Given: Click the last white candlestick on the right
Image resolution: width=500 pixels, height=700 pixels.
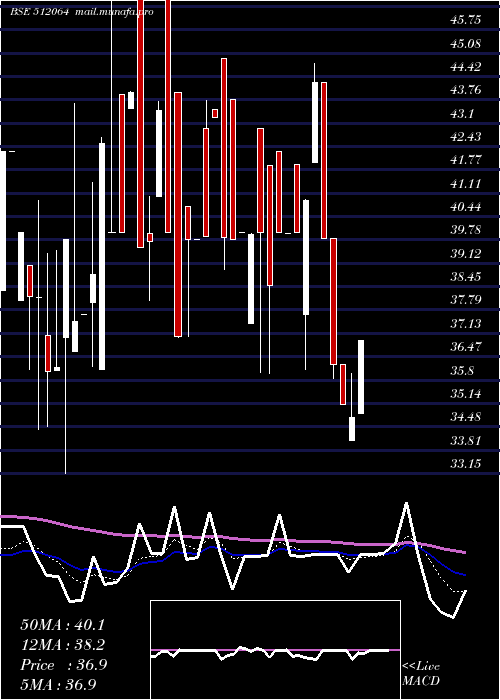Looking at the screenshot, I should coord(361,377).
